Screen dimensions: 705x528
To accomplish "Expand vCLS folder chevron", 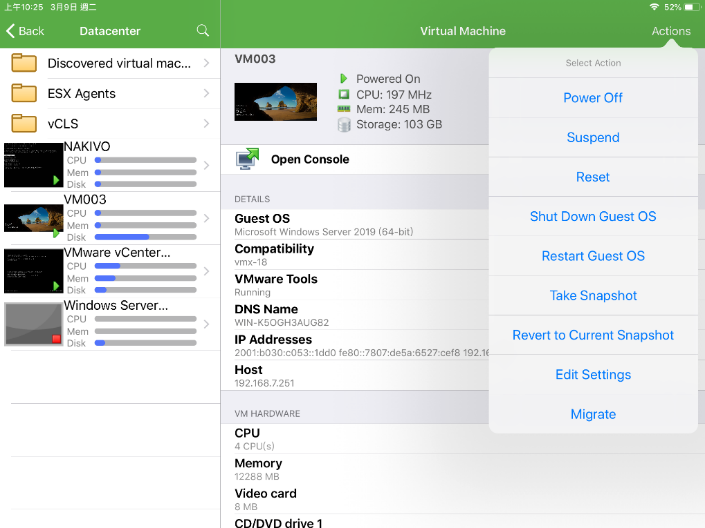I will pyautogui.click(x=206, y=123).
